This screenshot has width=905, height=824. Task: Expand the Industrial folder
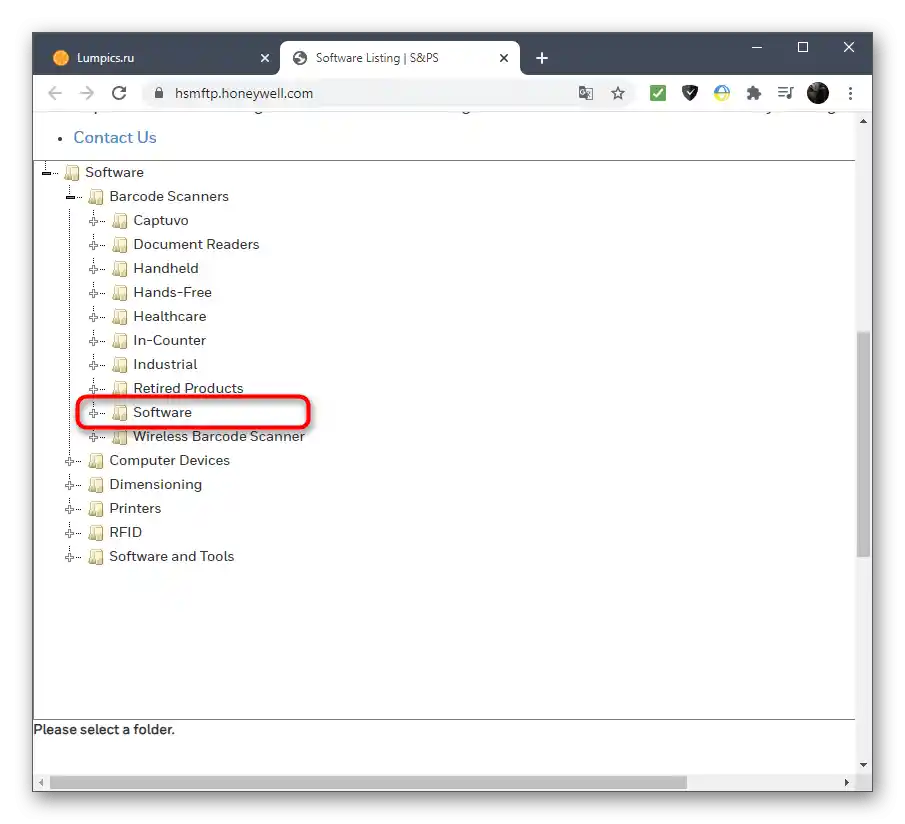[x=94, y=365]
